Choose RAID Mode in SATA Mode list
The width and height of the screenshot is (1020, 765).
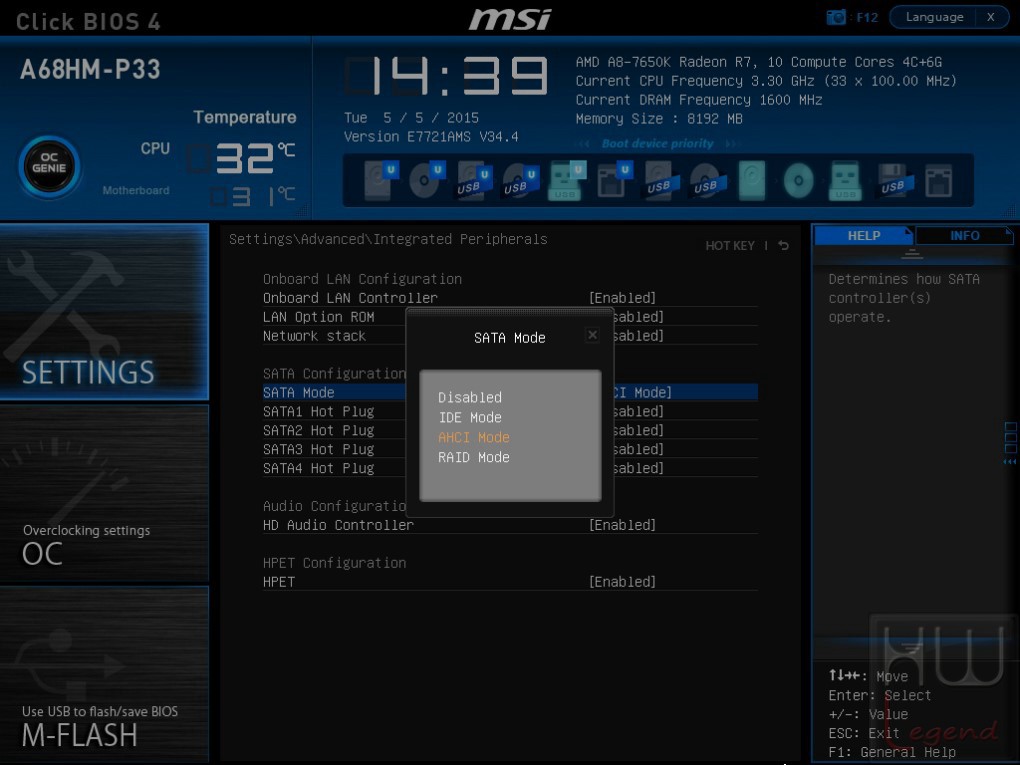(474, 457)
